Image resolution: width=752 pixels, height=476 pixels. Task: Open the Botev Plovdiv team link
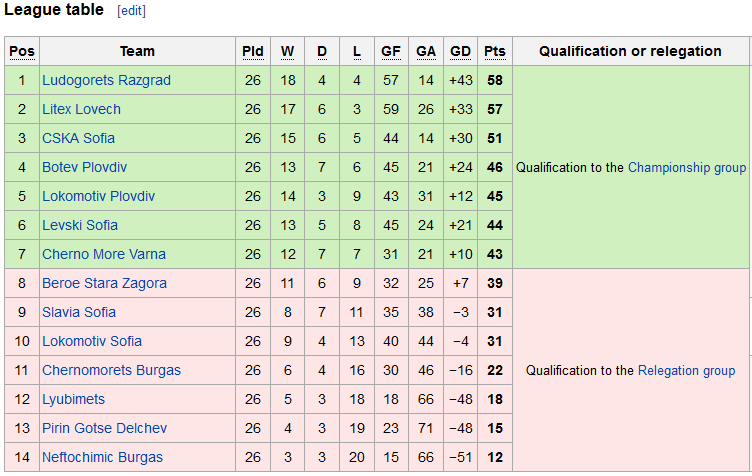(x=84, y=167)
